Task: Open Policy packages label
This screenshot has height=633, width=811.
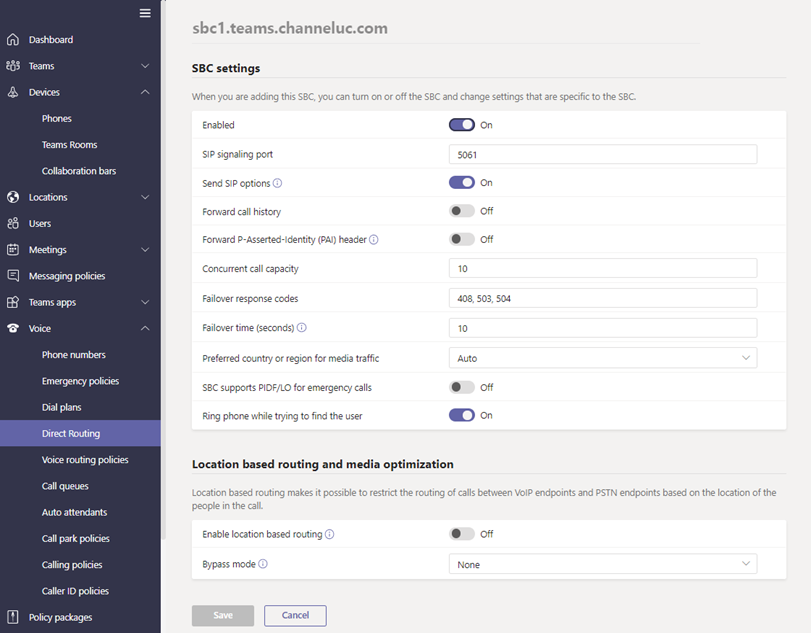Action: coord(61,617)
